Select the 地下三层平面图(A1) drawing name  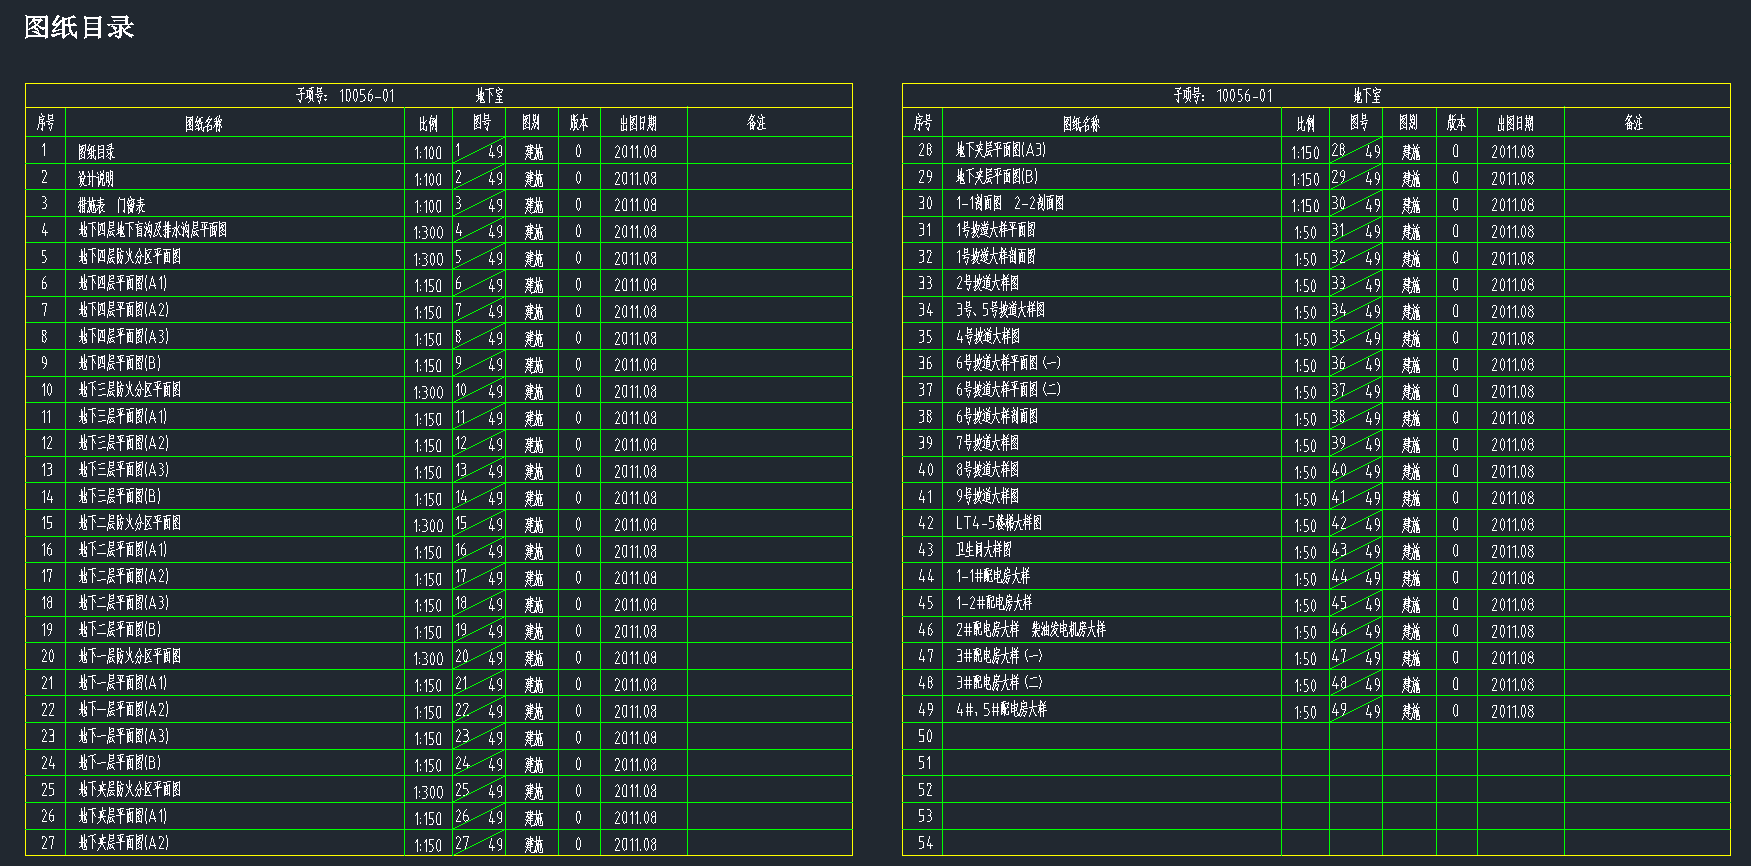tap(123, 417)
